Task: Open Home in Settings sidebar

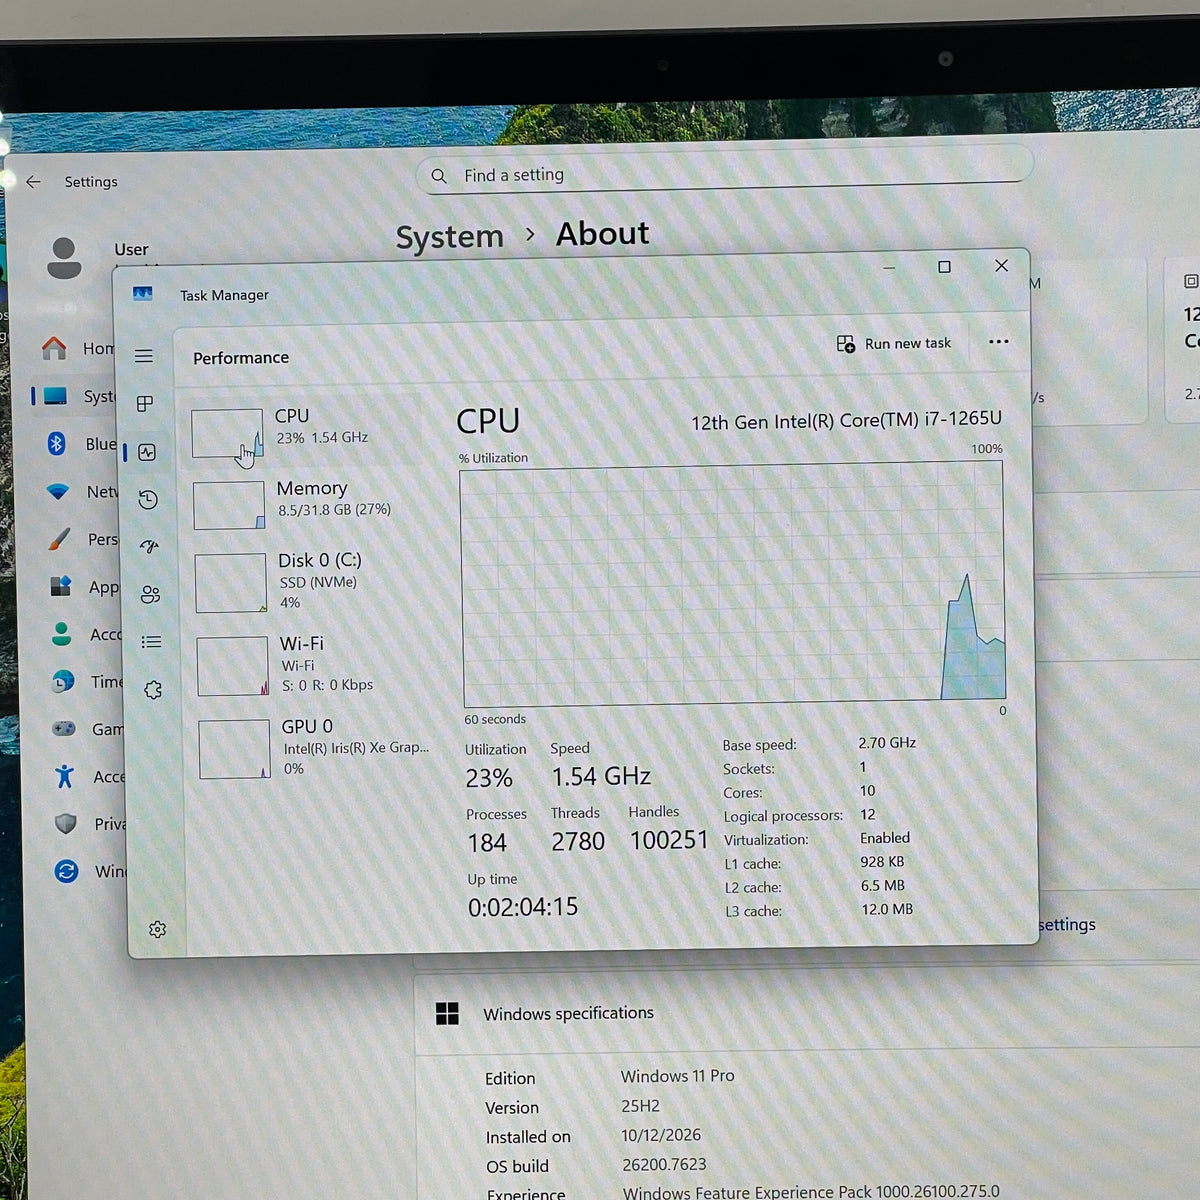Action: pos(77,348)
